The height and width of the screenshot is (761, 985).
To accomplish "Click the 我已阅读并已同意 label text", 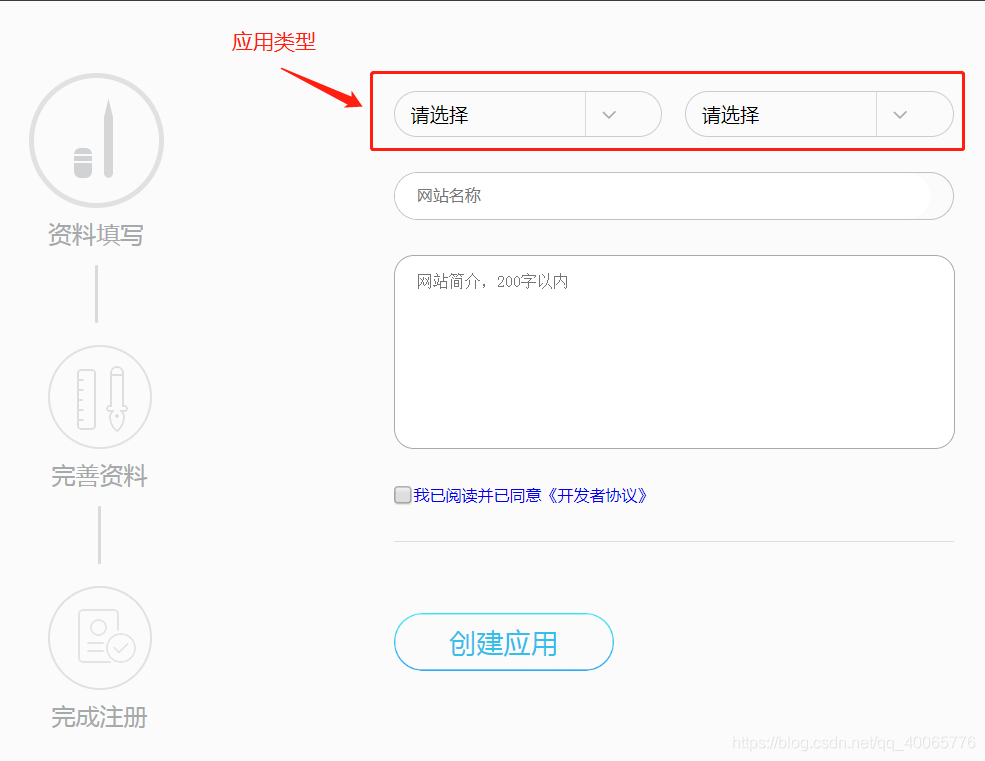I will coord(477,496).
